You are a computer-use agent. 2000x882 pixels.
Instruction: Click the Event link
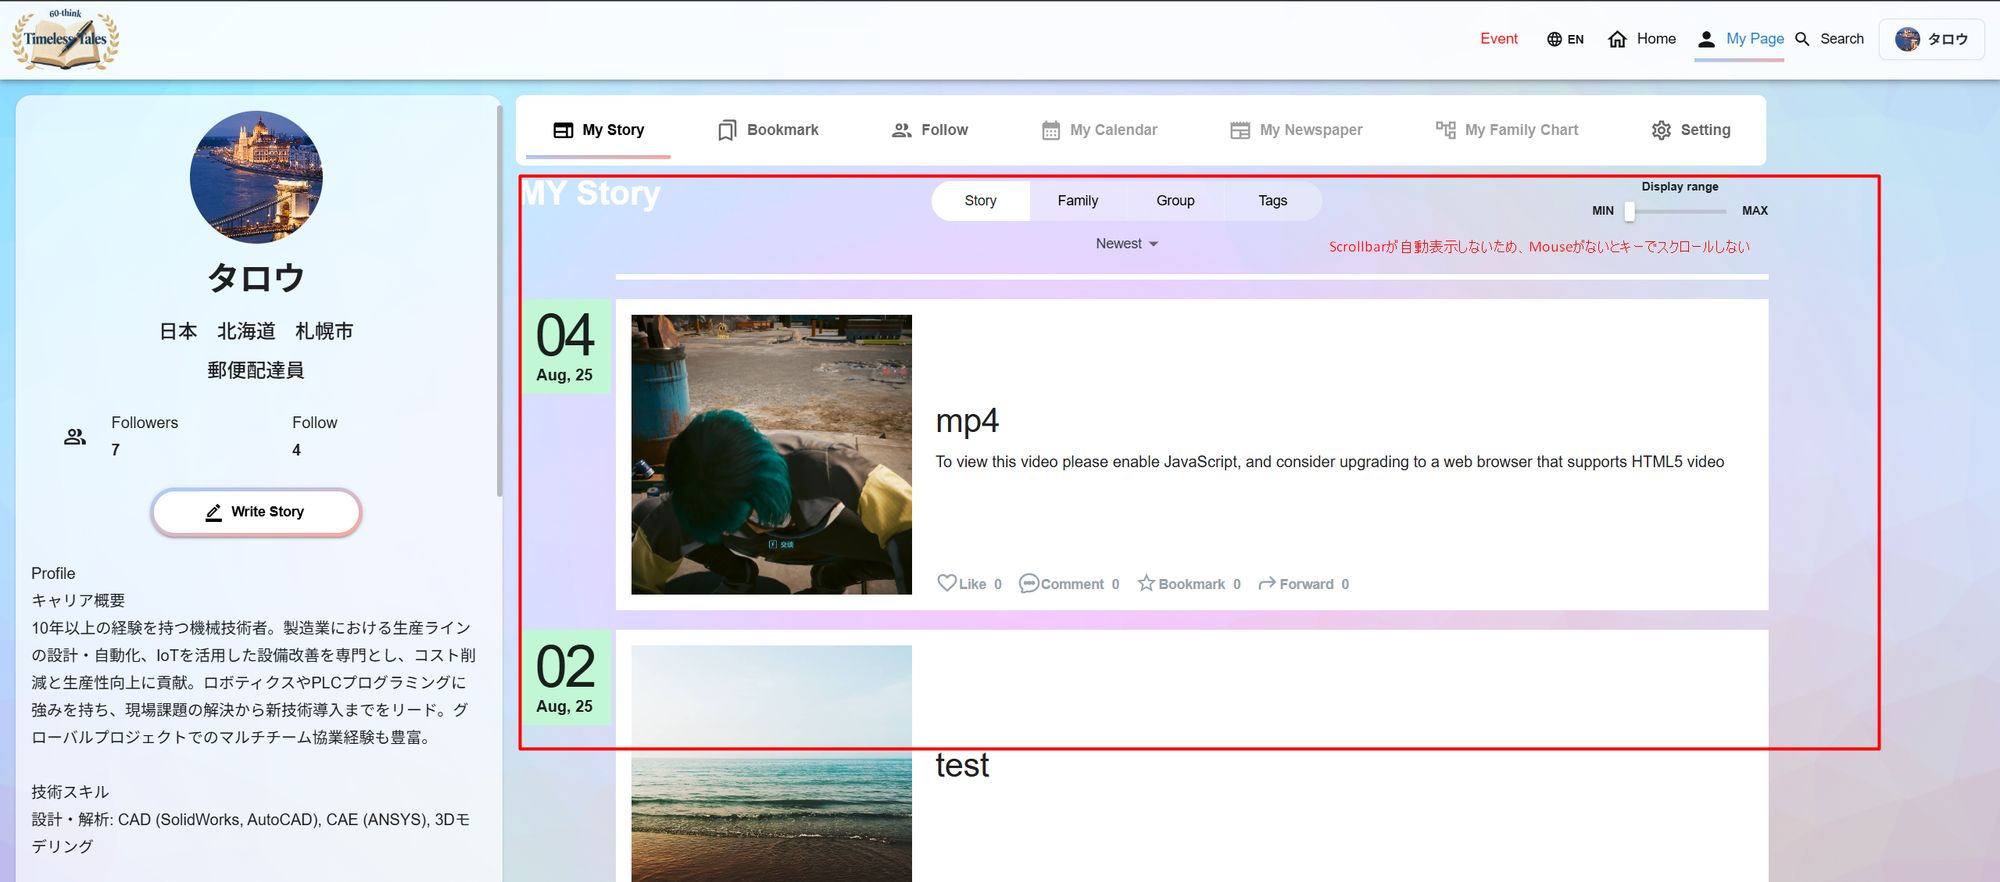point(1498,39)
